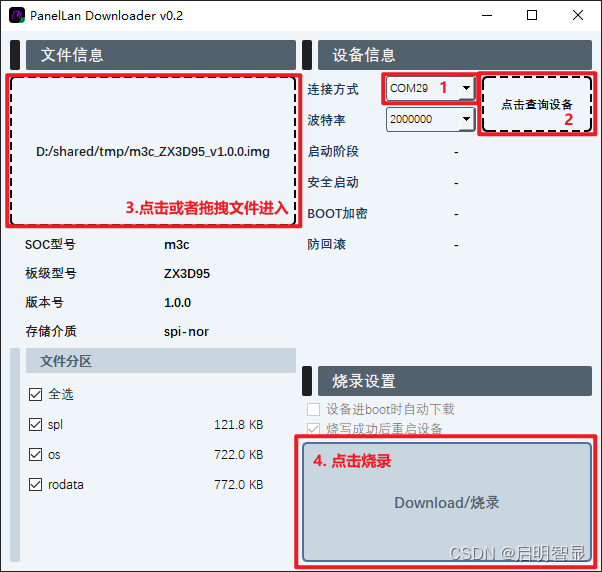Click the spi-nor storage value
602x572 pixels.
click(186, 332)
